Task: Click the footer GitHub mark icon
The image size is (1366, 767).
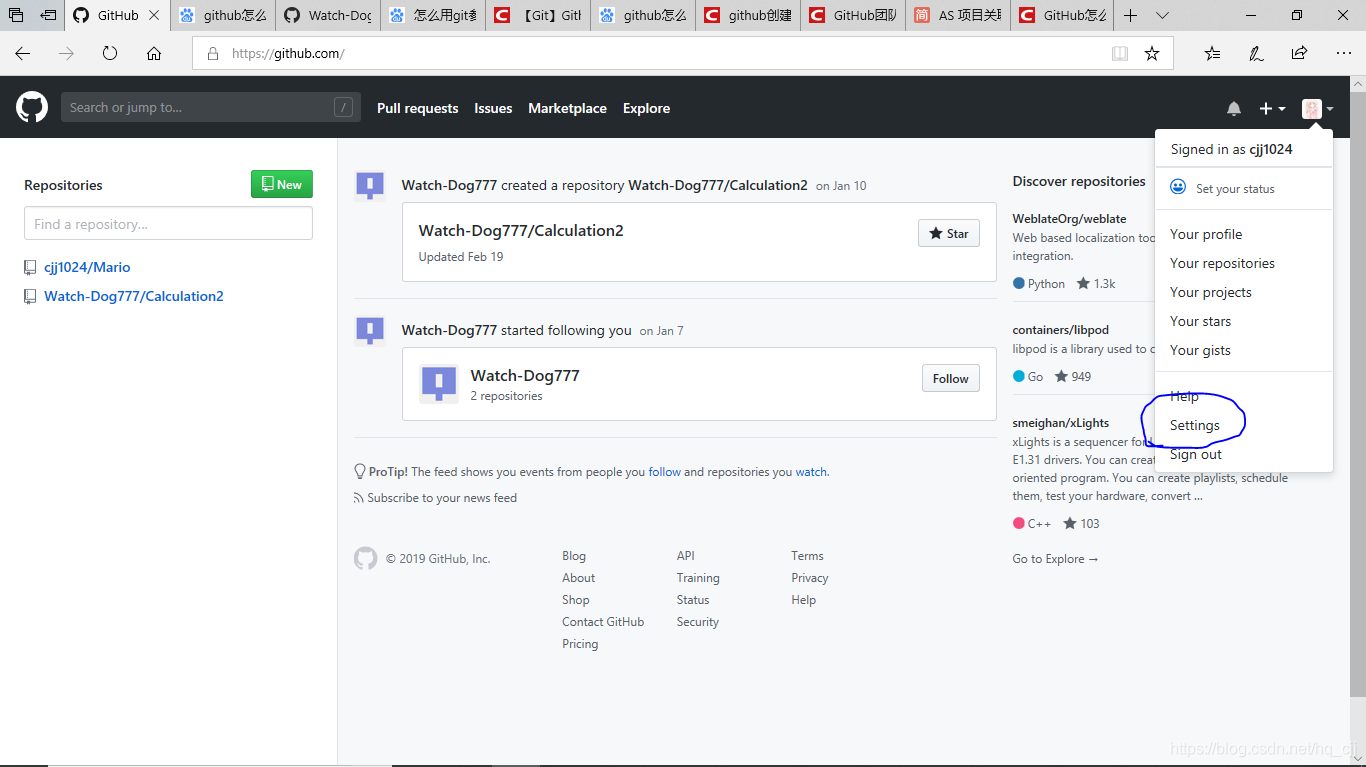Action: point(366,558)
